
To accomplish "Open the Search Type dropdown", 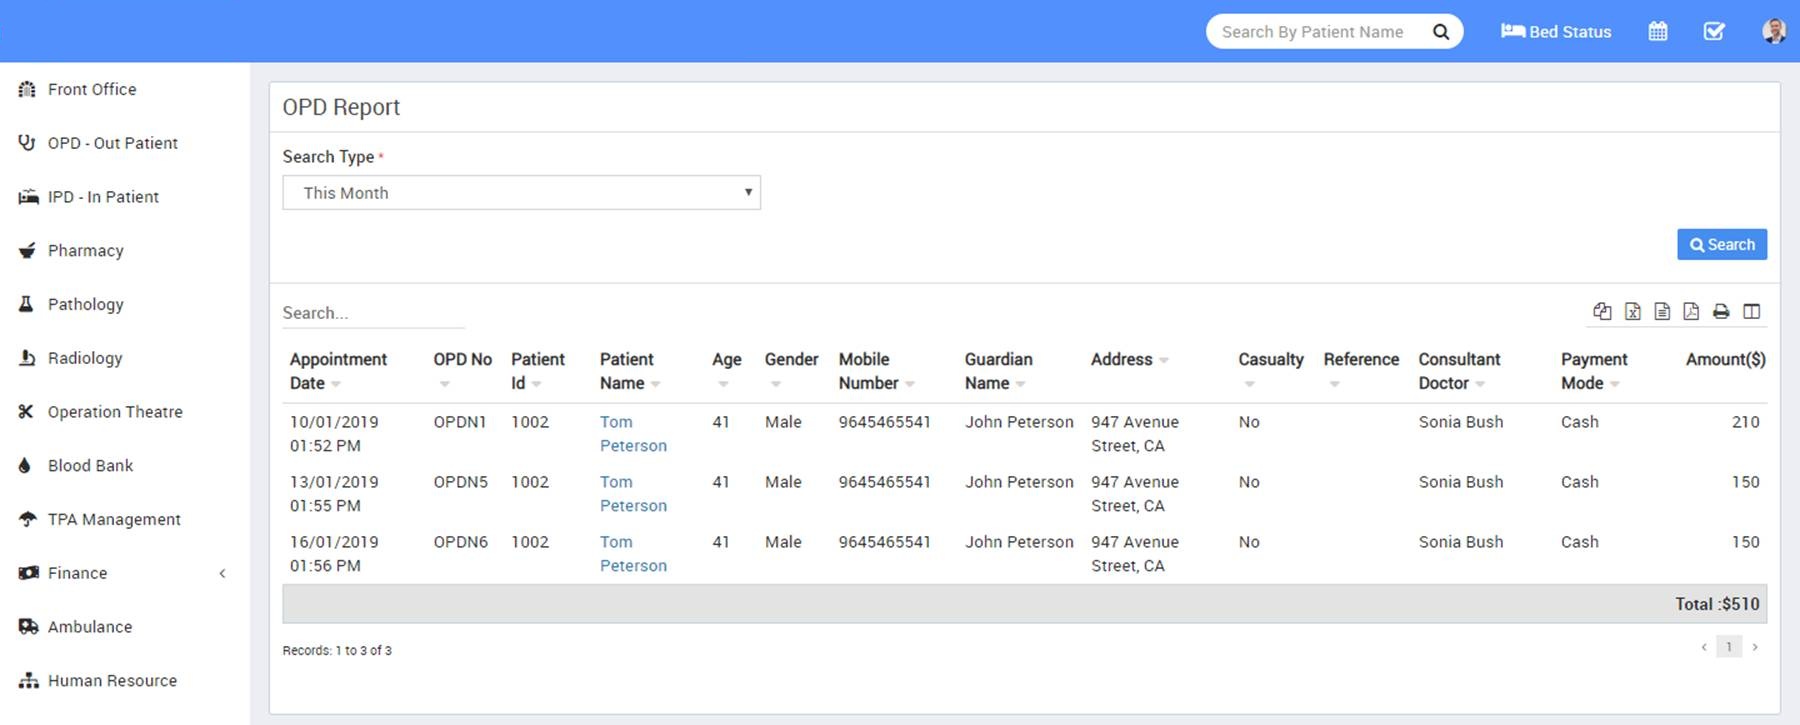I will pyautogui.click(x=521, y=193).
